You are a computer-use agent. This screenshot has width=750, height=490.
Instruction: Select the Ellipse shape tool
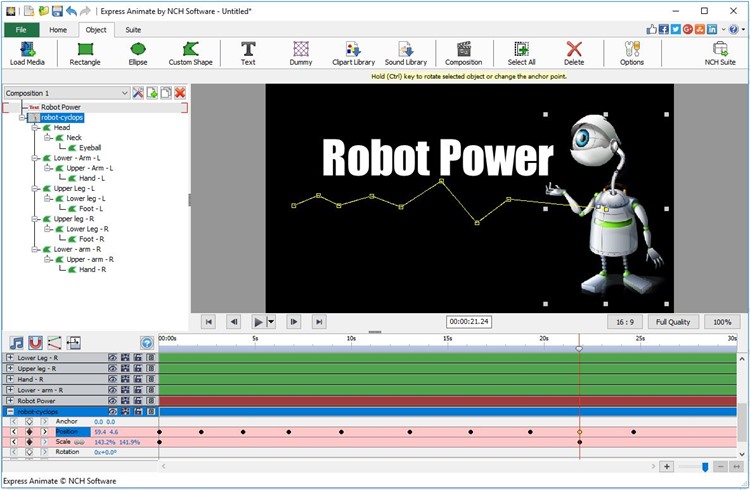tap(138, 53)
